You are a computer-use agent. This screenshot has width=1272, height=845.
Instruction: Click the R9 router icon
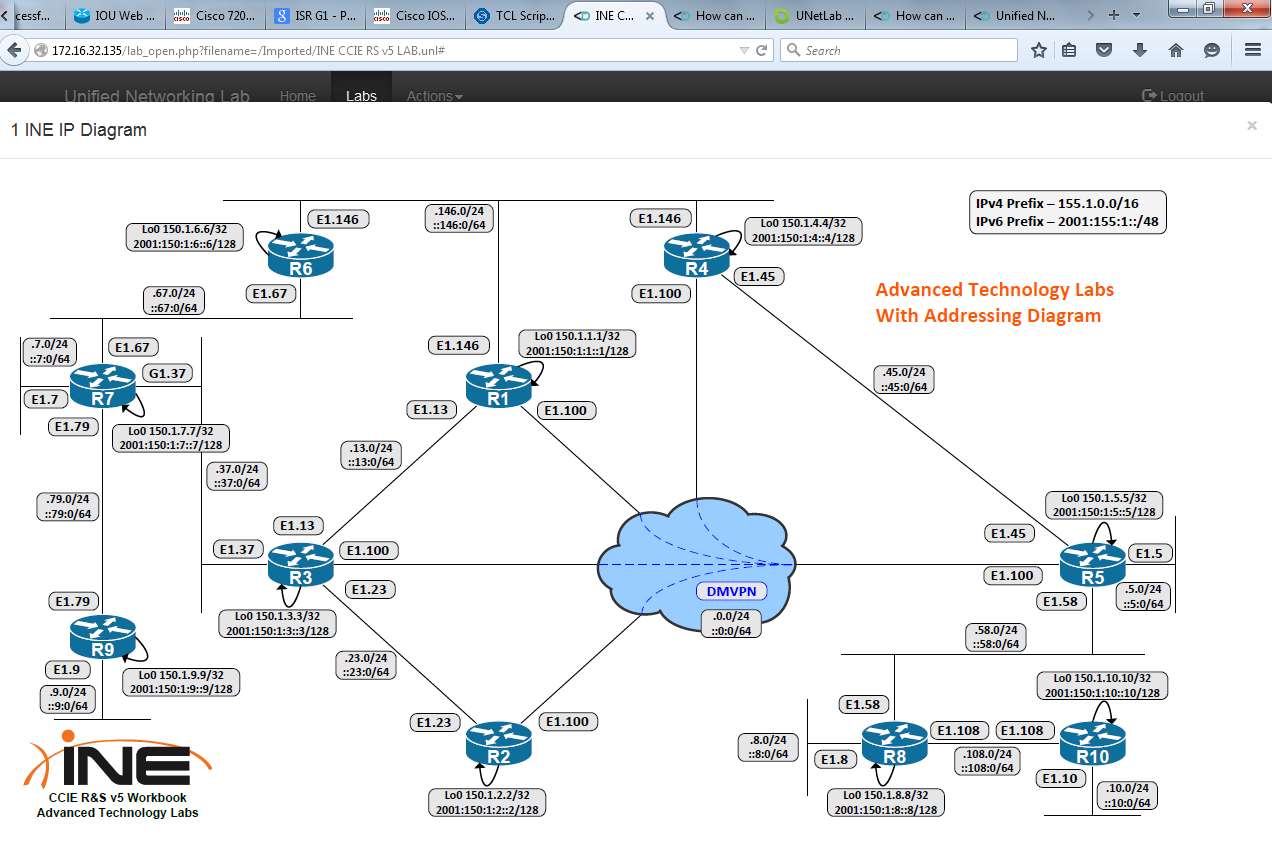coord(103,637)
